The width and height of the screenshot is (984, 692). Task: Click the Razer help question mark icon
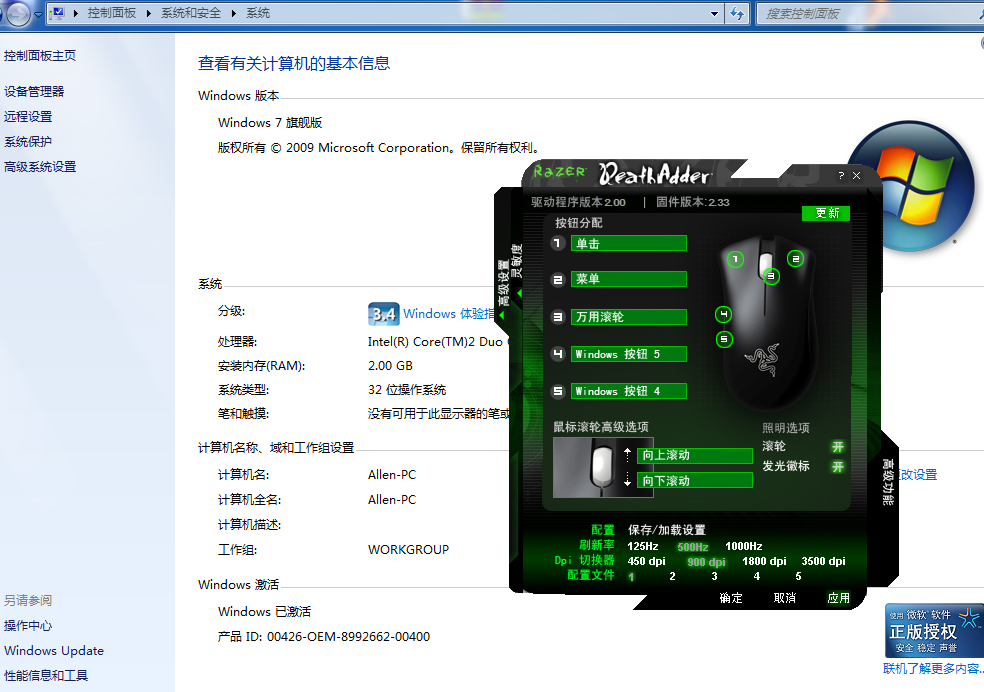841,176
